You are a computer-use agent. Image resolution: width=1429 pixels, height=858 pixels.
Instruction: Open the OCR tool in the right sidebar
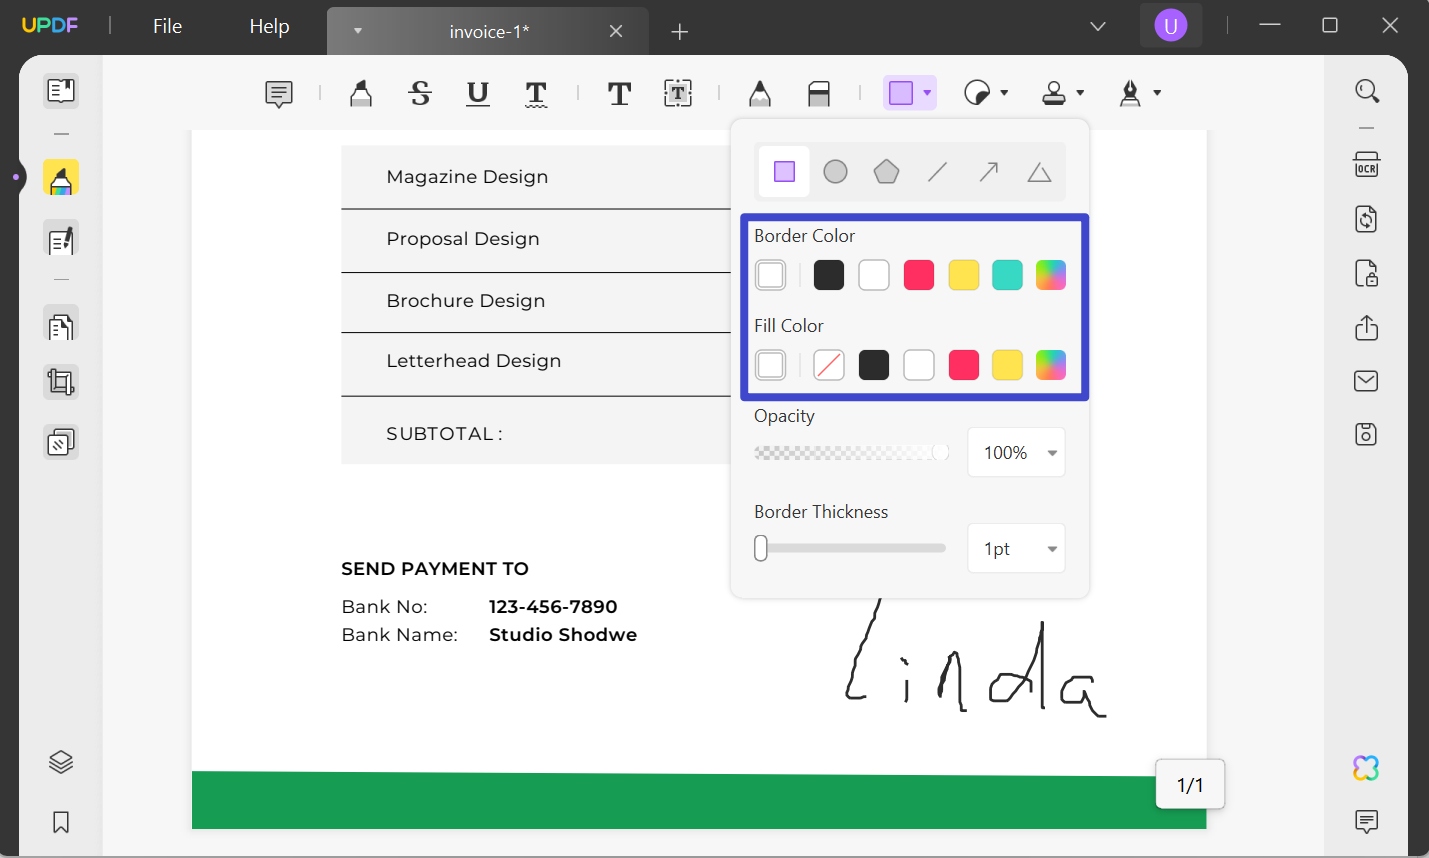(x=1366, y=164)
